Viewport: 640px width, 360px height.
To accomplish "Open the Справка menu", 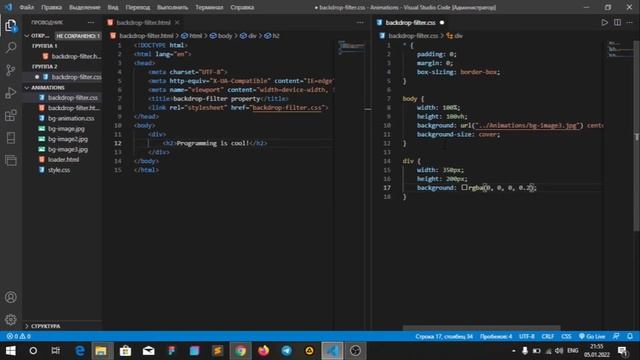I will click(x=242, y=7).
